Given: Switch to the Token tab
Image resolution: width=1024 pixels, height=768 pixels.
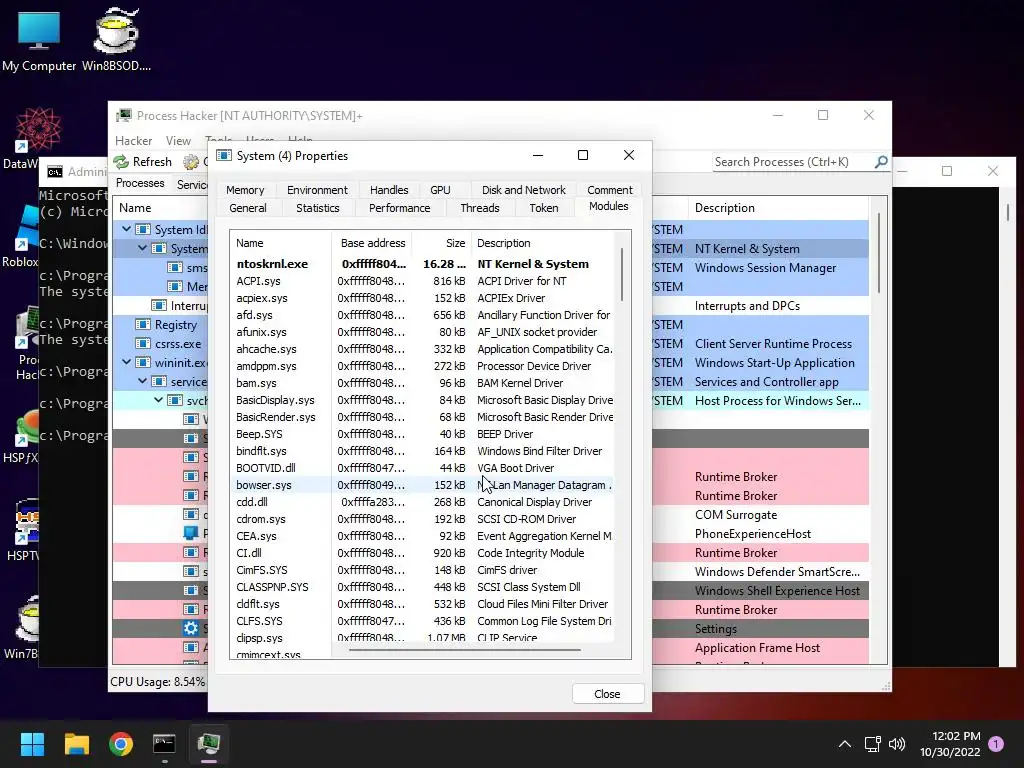Looking at the screenshot, I should pos(543,208).
